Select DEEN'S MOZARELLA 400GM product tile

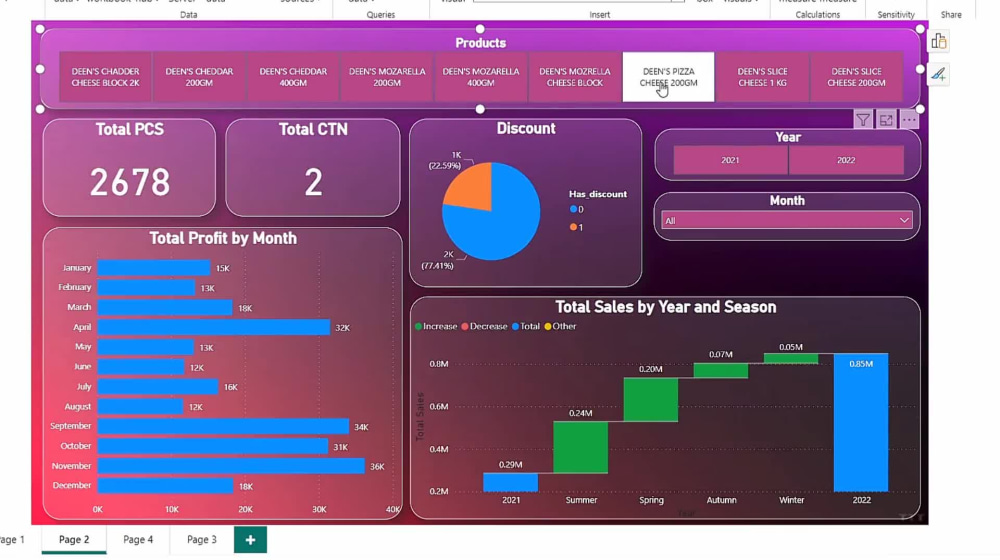coord(481,77)
